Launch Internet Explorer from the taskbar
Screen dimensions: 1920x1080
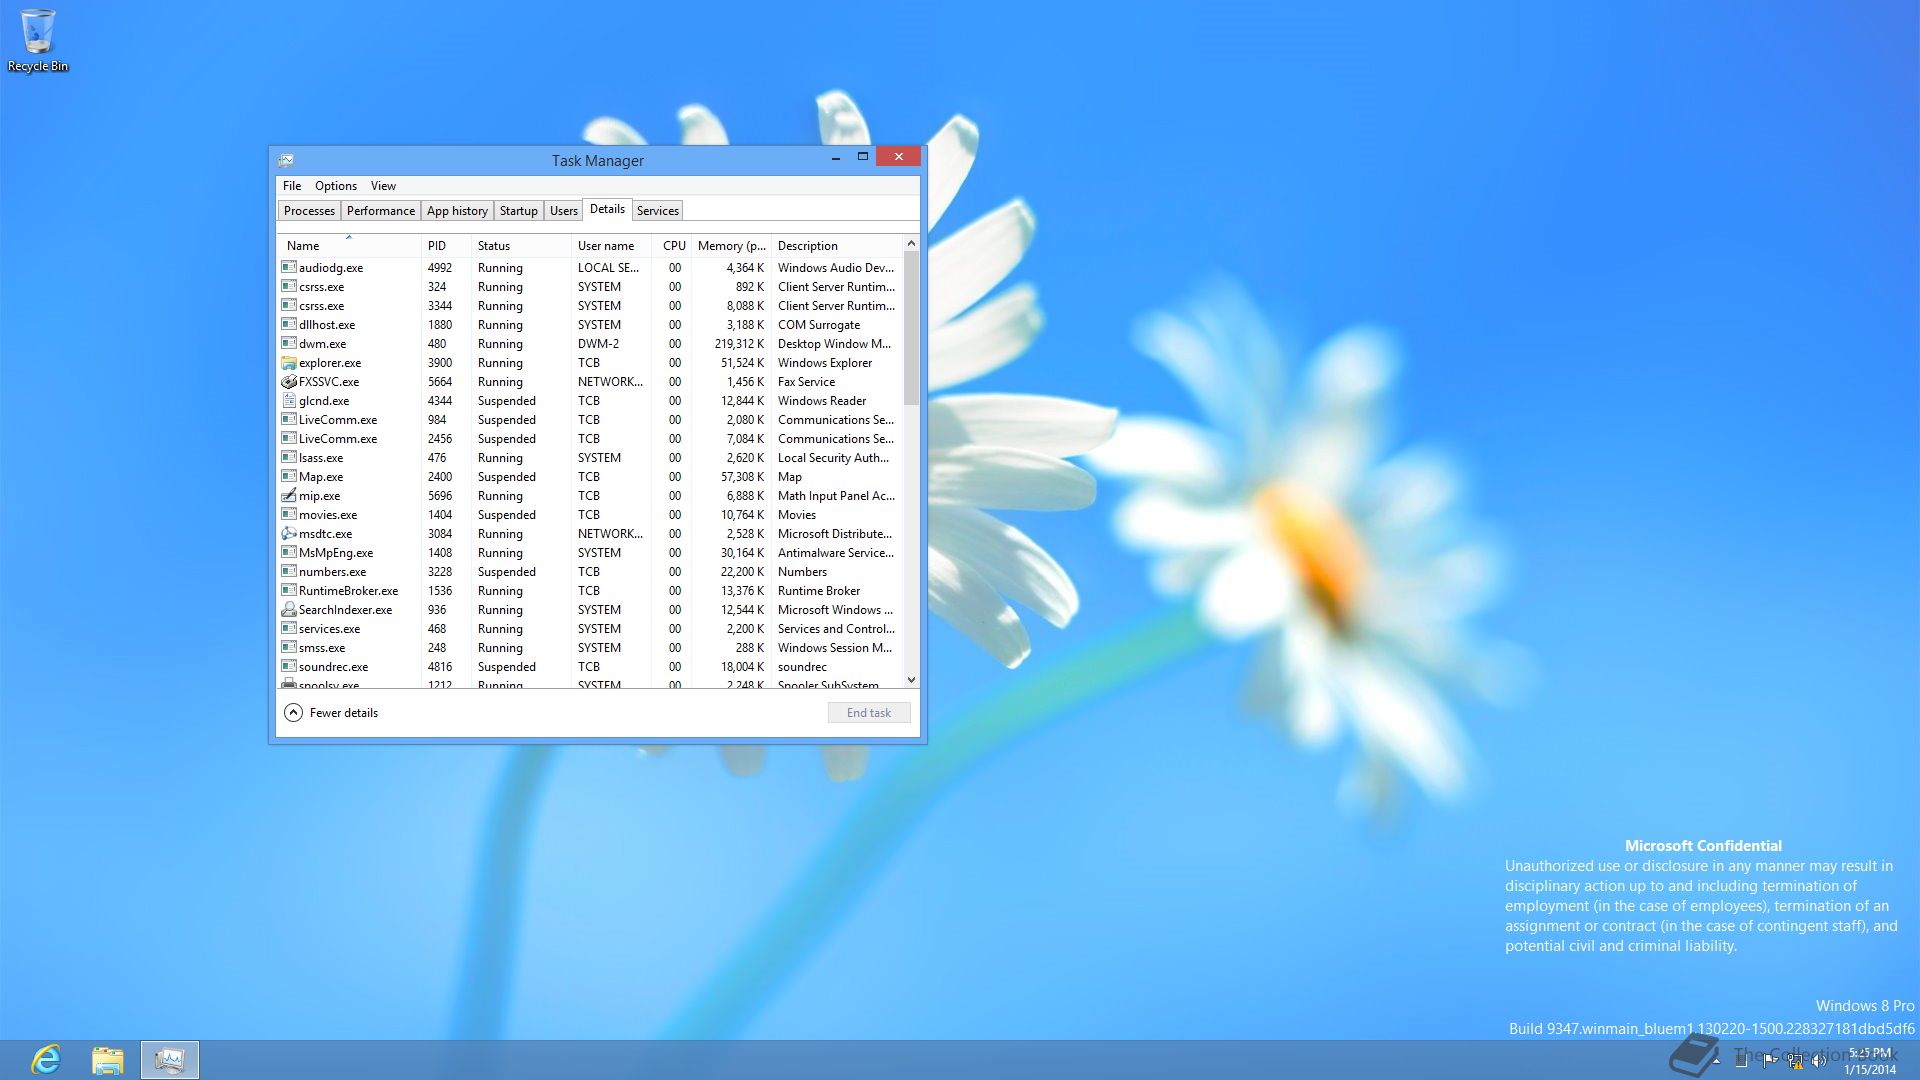(46, 1059)
